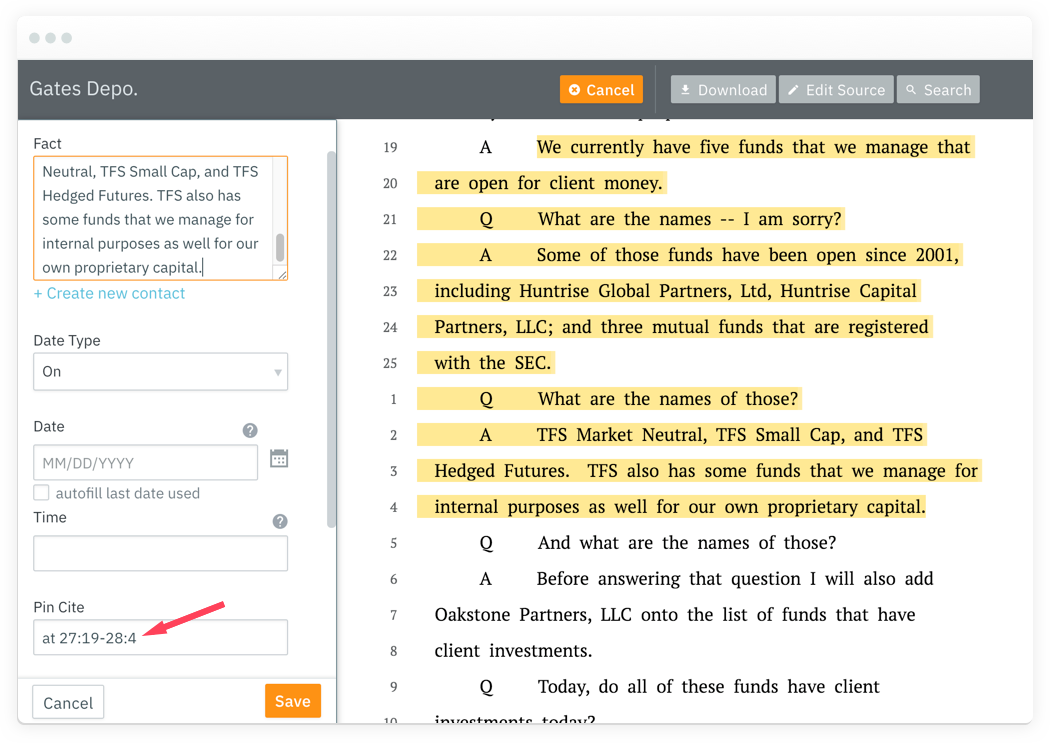Open Search in the transcript
The width and height of the screenshot is (1050, 743).
938,90
